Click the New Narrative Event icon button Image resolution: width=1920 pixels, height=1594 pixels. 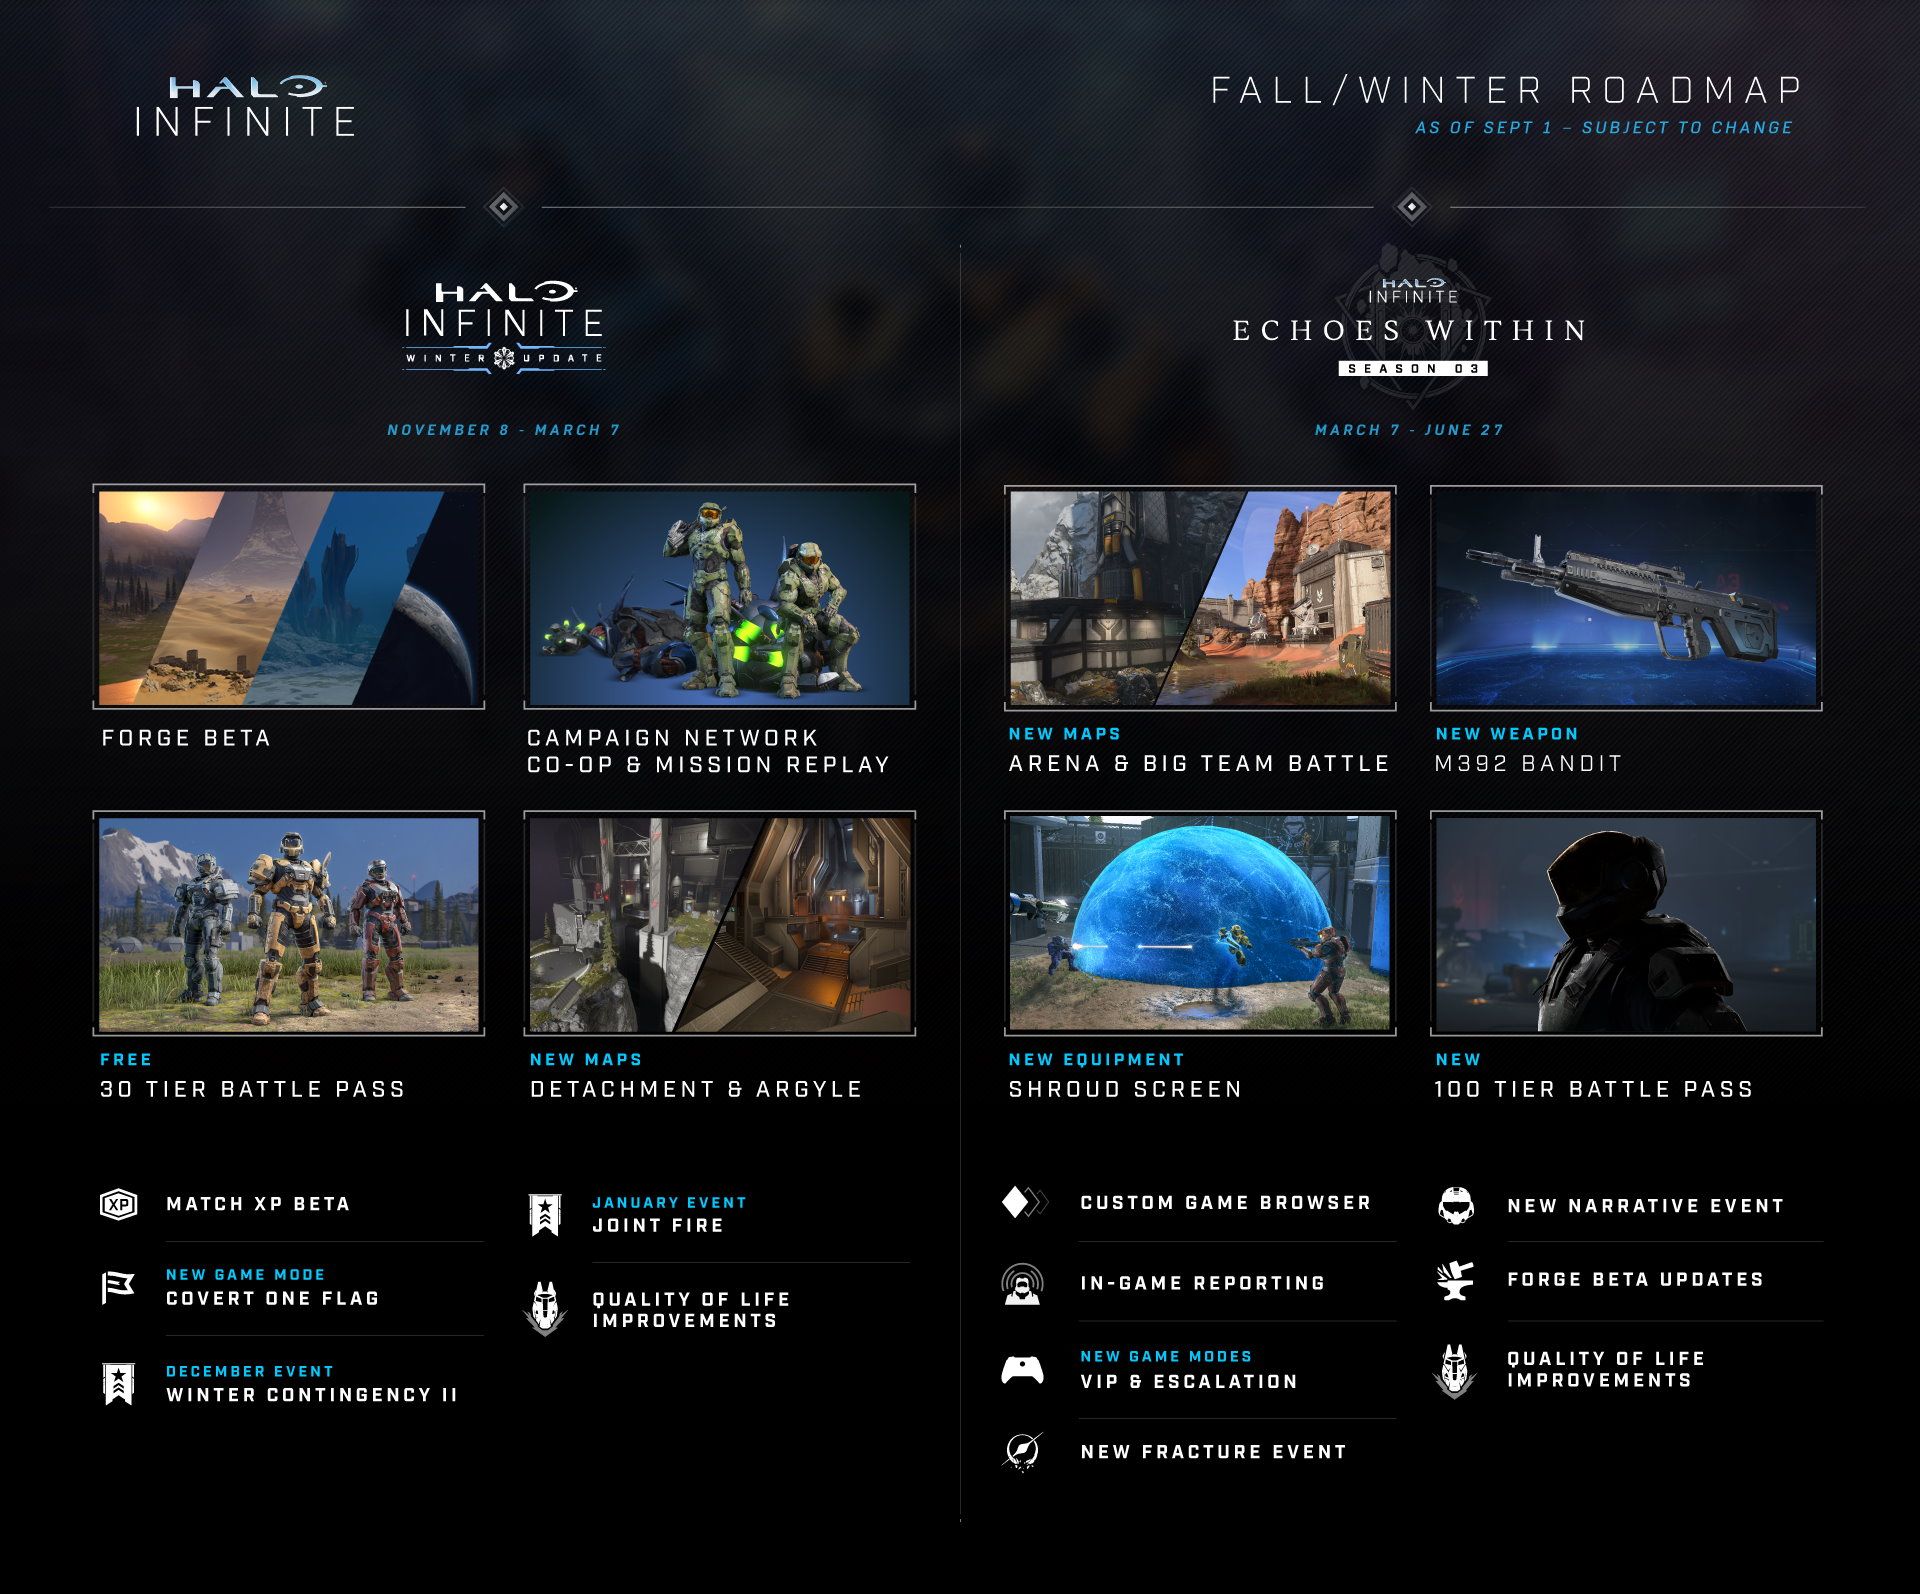point(1469,1205)
